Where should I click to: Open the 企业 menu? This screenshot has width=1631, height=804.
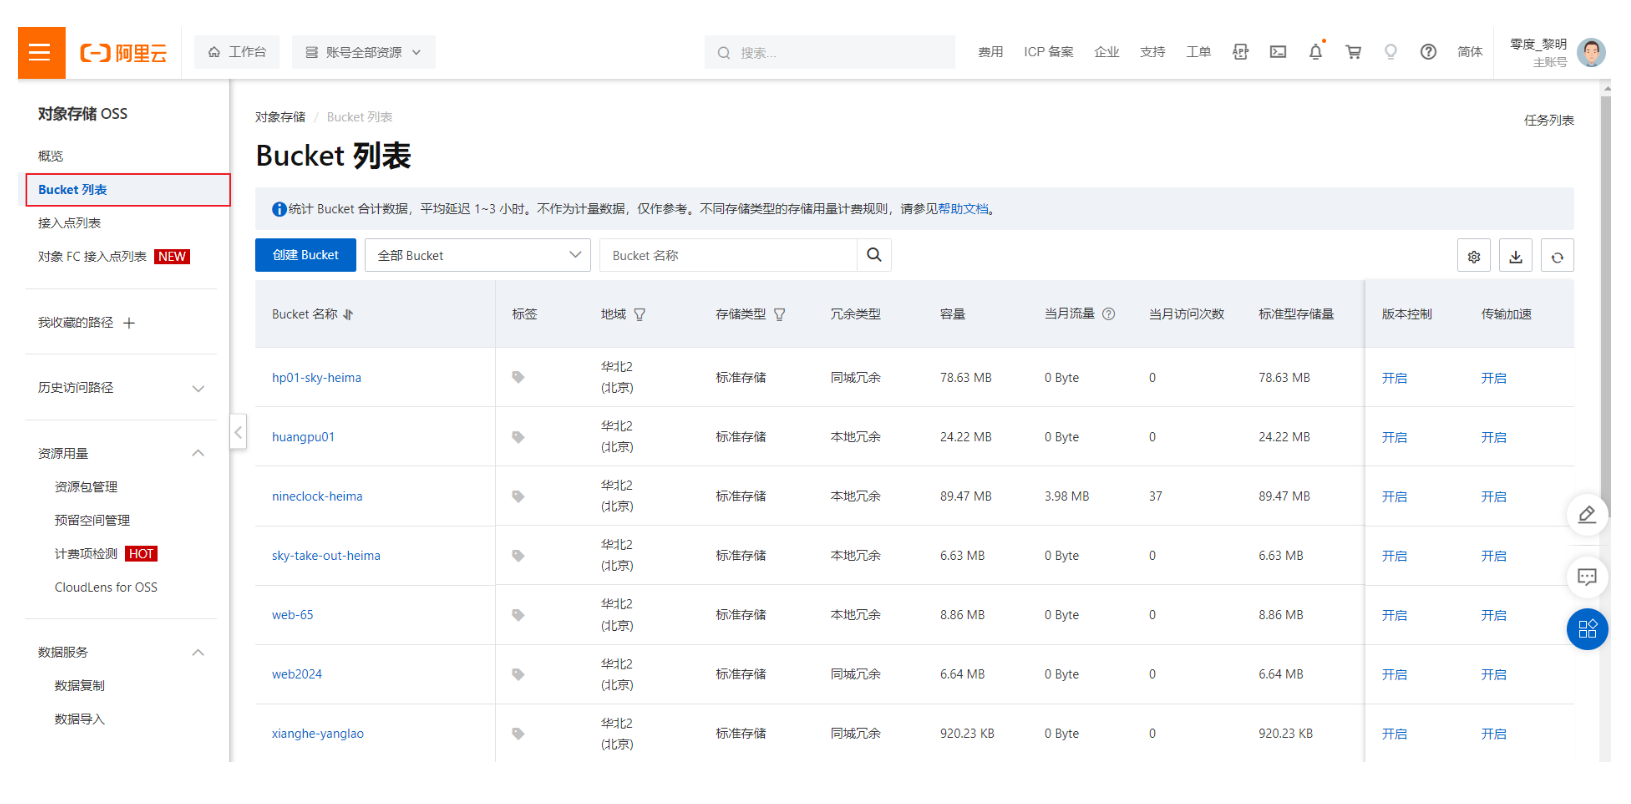click(1107, 52)
